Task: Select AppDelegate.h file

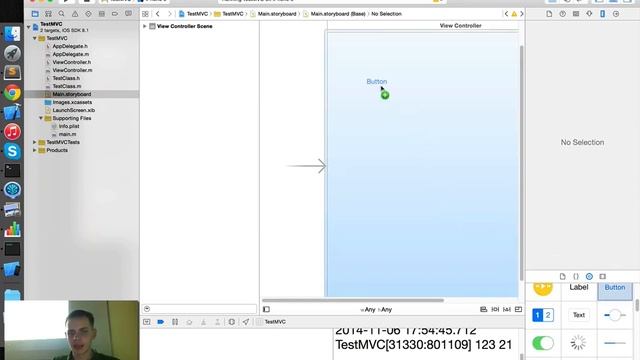Action: tap(70, 46)
